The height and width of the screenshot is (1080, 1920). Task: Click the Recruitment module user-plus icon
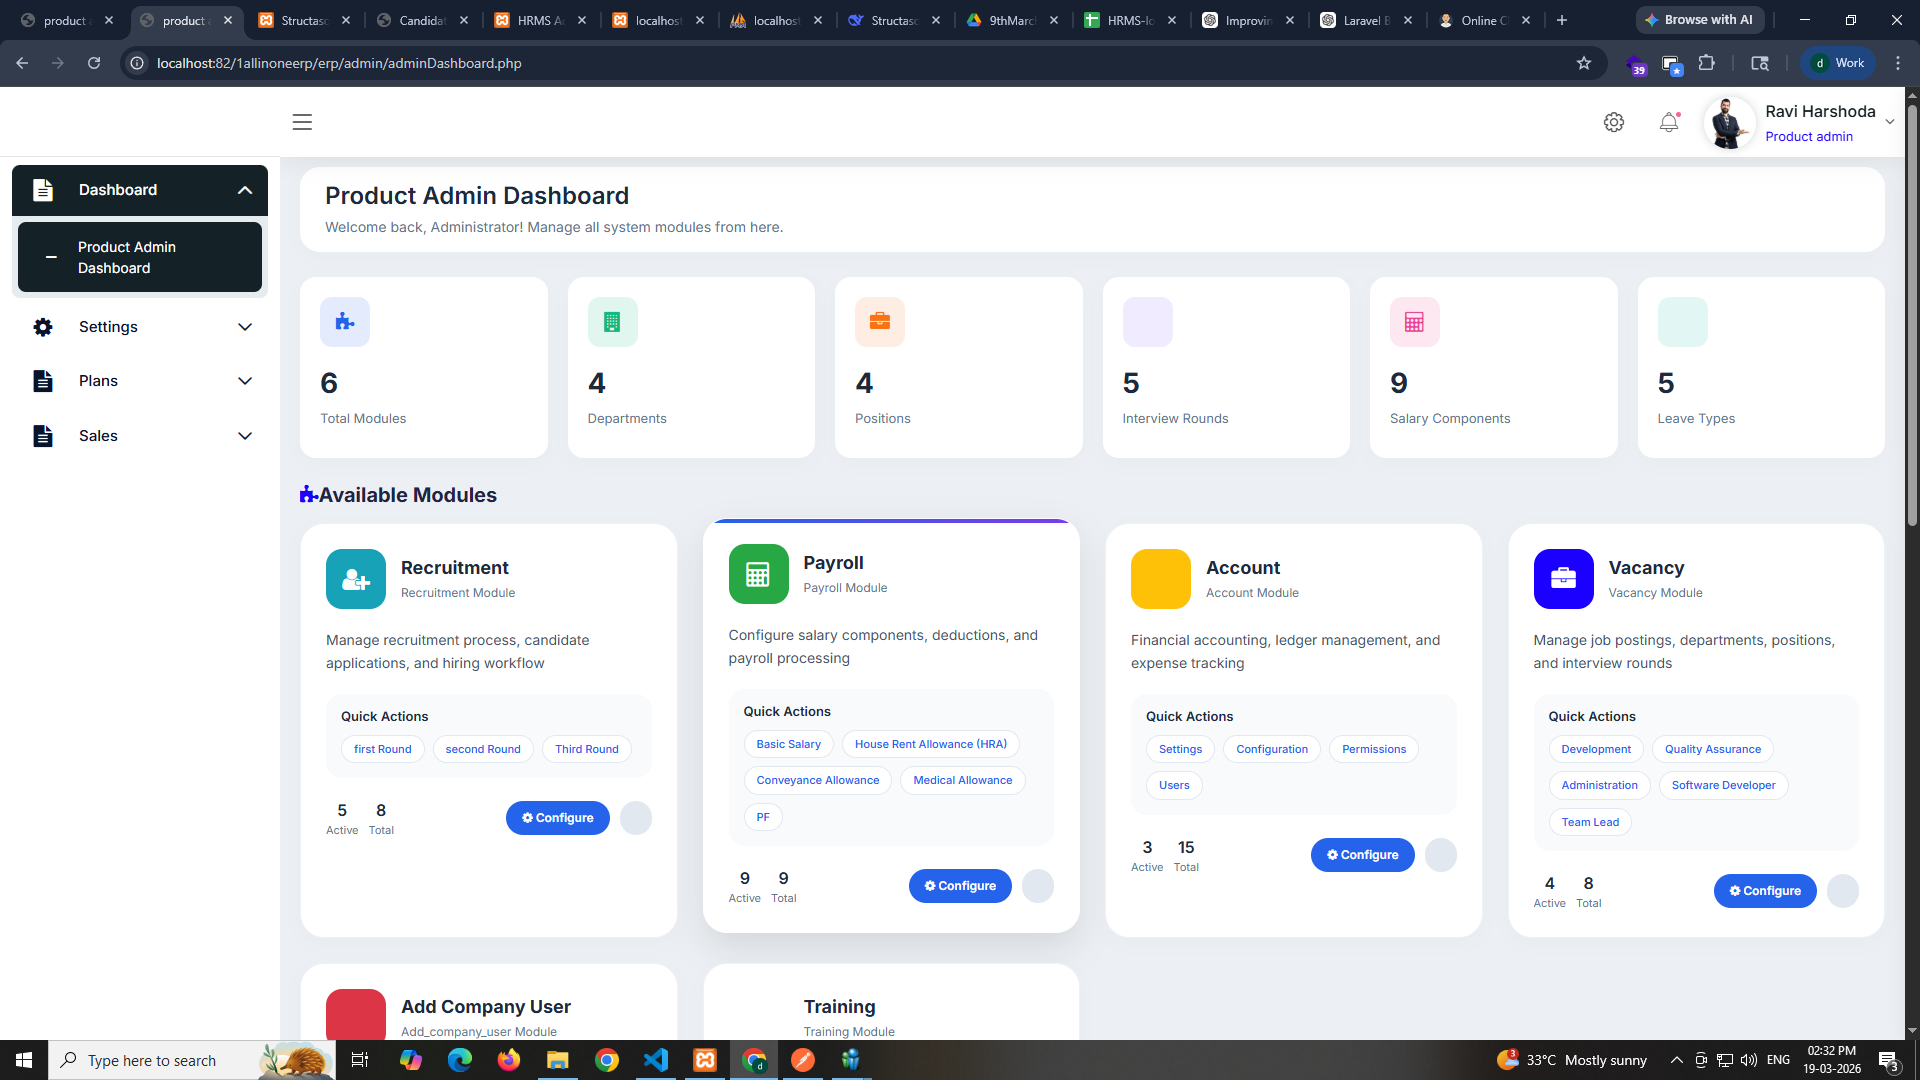[x=356, y=579]
